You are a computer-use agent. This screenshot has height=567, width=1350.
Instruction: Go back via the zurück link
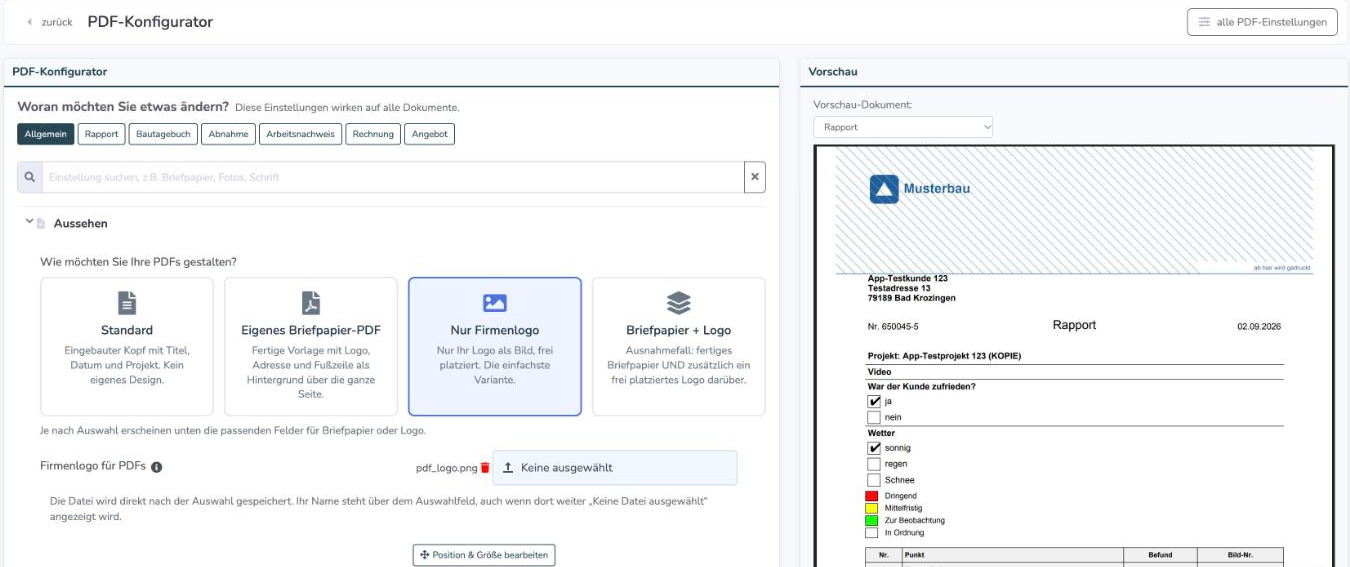[49, 22]
